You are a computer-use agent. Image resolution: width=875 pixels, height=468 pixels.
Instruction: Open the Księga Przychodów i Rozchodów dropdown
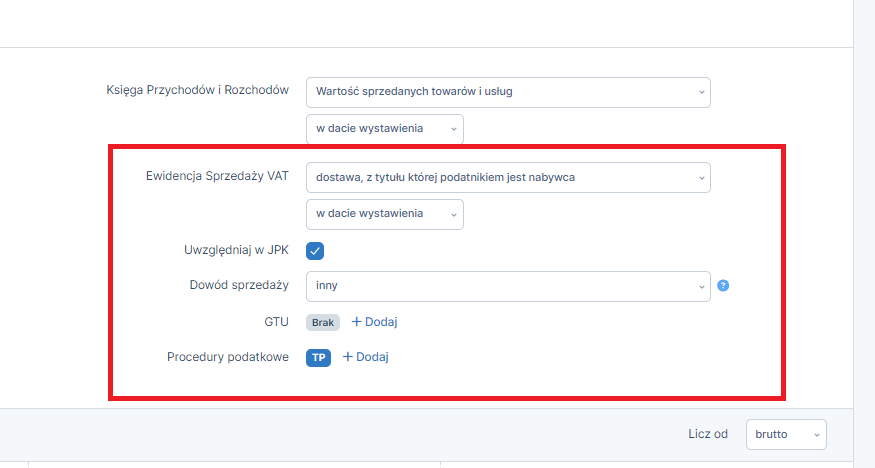tap(508, 92)
